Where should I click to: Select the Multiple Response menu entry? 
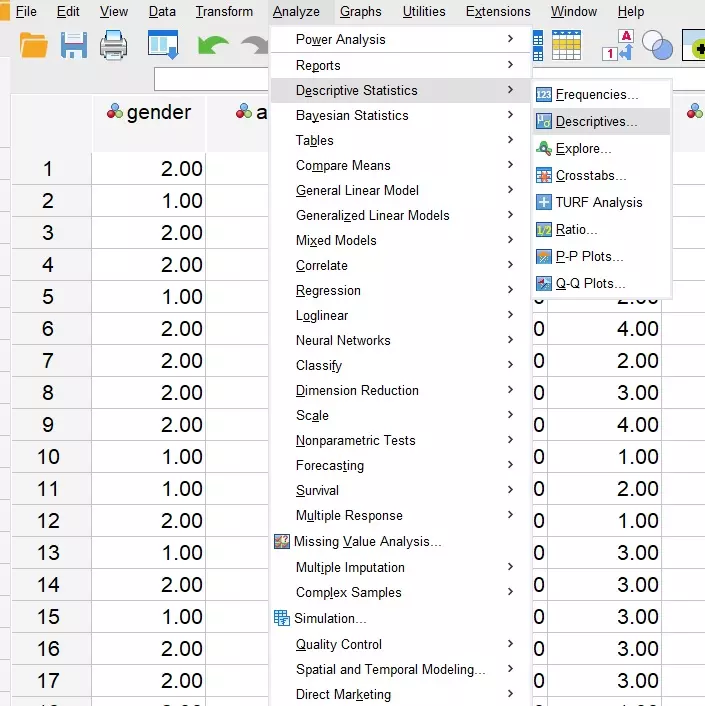coord(401,515)
